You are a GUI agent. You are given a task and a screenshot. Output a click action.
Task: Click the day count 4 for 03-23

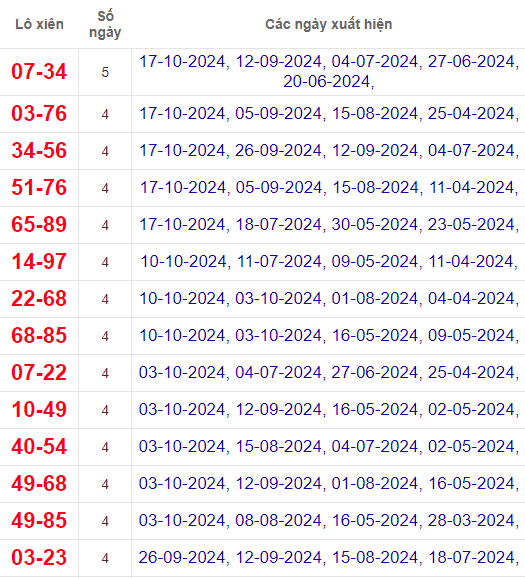[x=105, y=558]
